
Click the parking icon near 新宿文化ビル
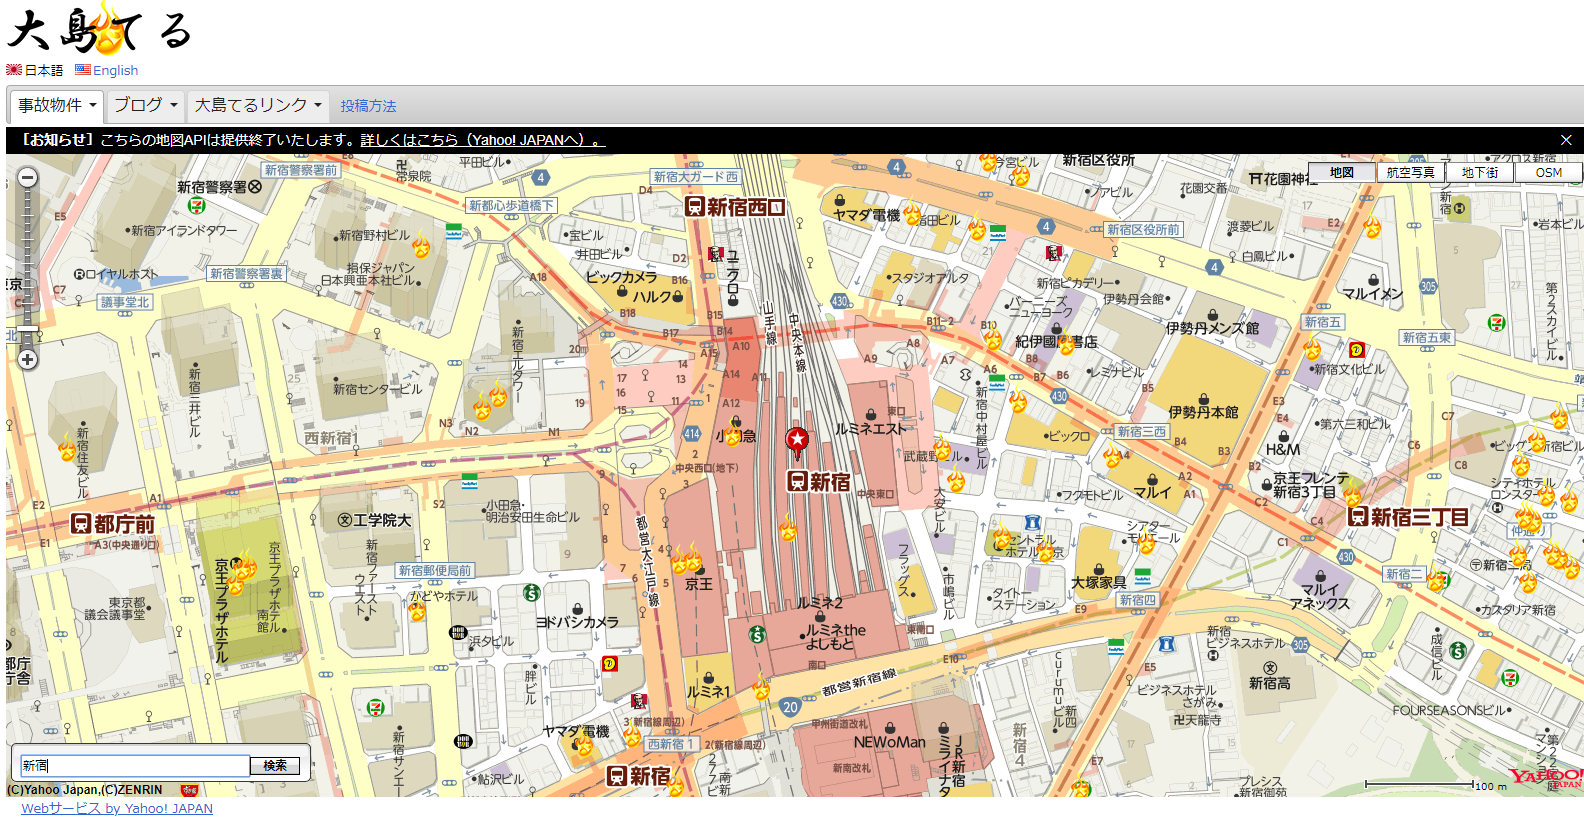tap(1356, 350)
